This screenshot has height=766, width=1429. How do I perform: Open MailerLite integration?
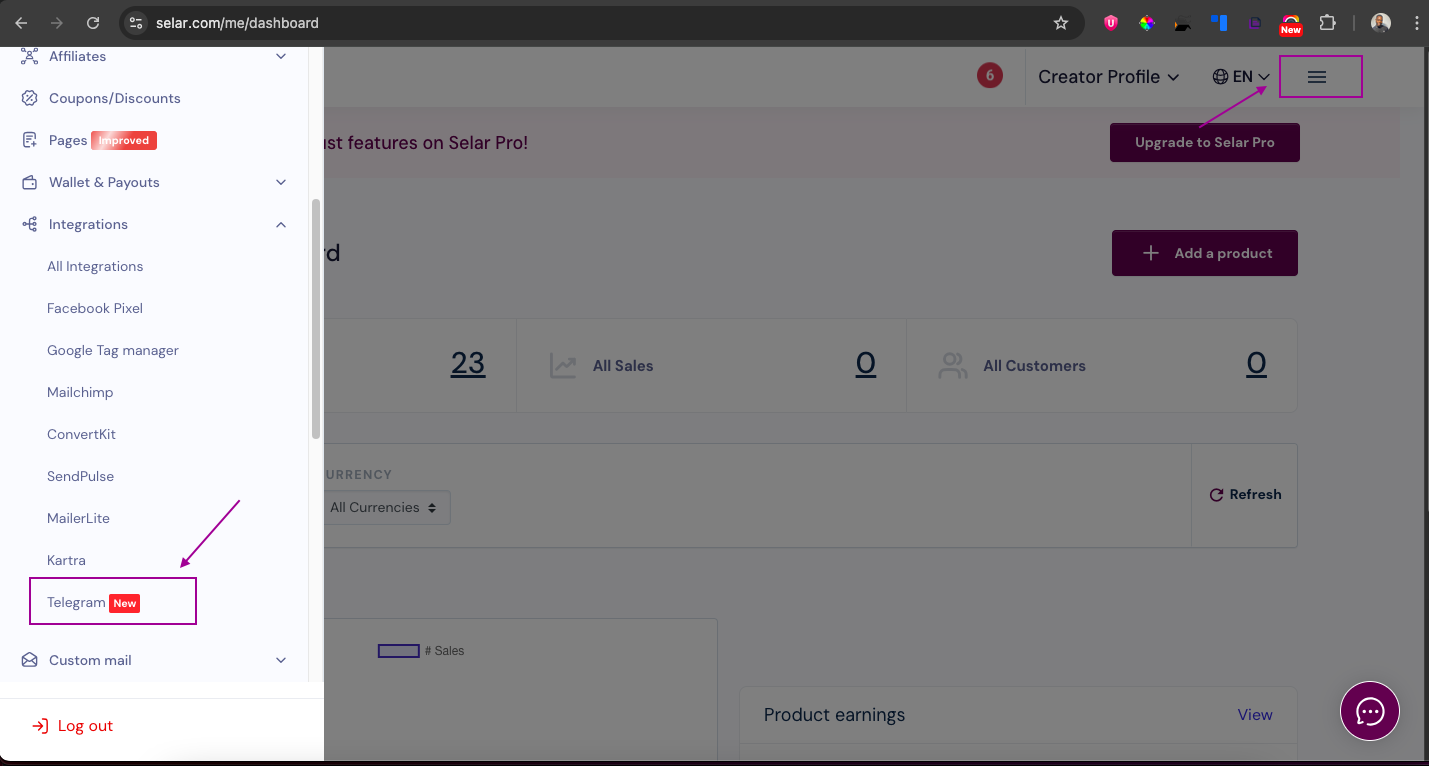(x=78, y=518)
